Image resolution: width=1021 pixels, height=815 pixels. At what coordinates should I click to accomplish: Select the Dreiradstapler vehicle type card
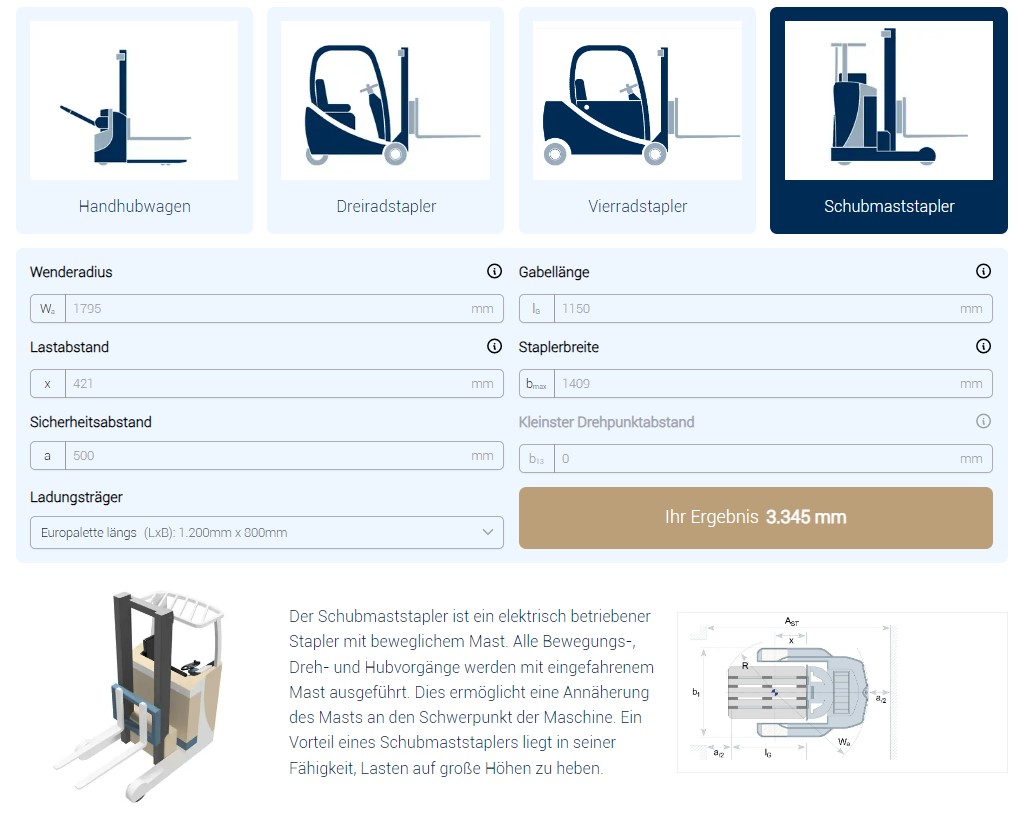click(385, 120)
